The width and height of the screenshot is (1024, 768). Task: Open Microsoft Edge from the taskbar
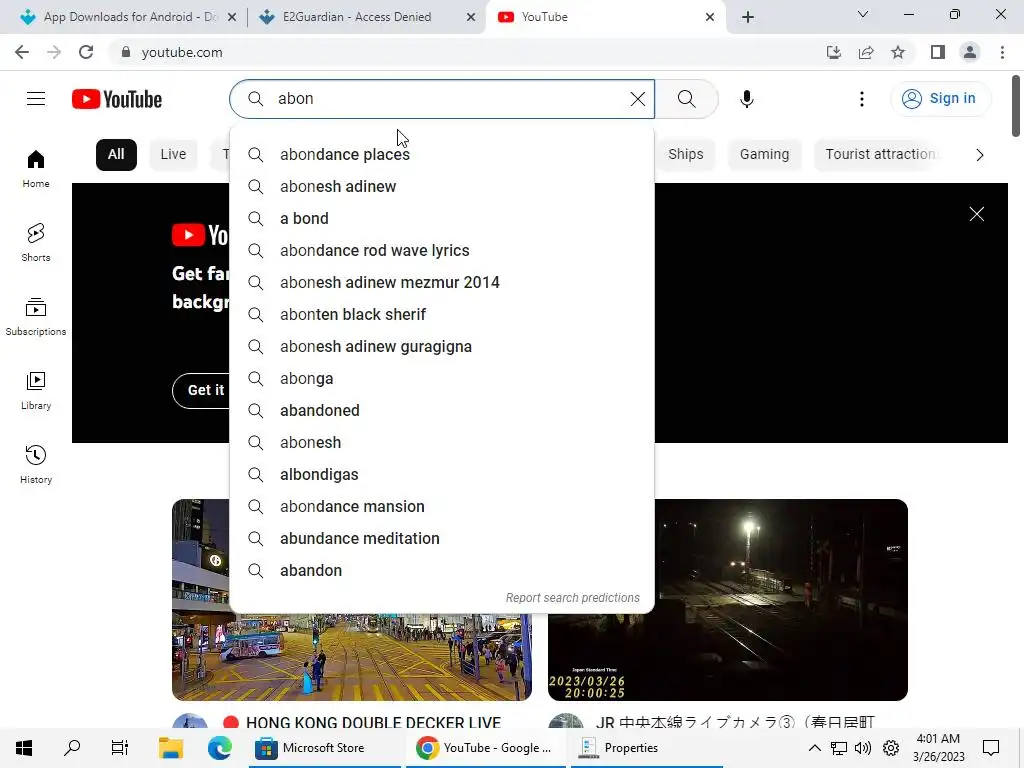(x=219, y=748)
